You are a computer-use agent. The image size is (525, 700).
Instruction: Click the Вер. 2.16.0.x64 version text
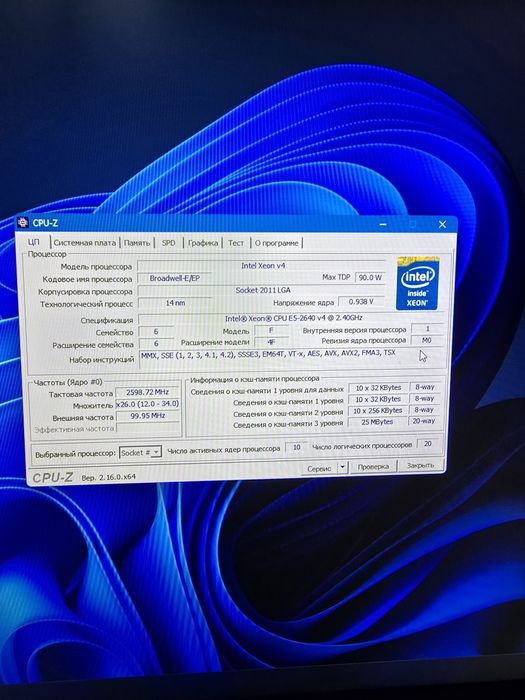coord(108,477)
